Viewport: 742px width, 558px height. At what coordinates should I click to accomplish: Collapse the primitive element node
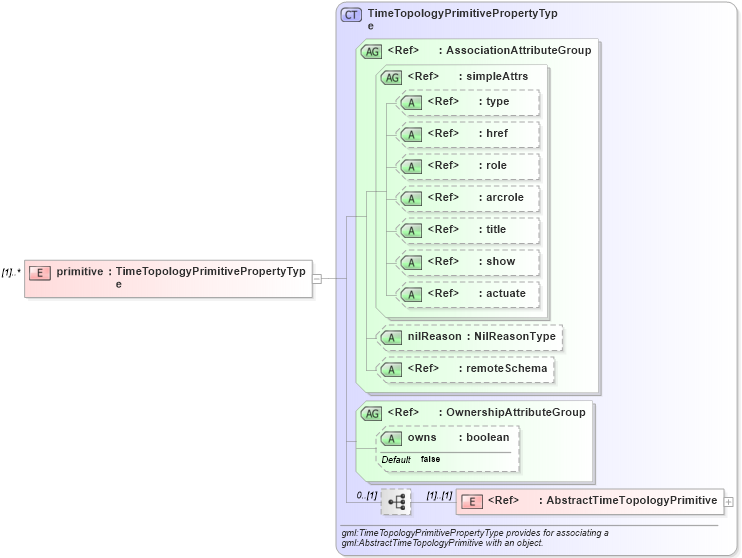pyautogui.click(x=317, y=279)
